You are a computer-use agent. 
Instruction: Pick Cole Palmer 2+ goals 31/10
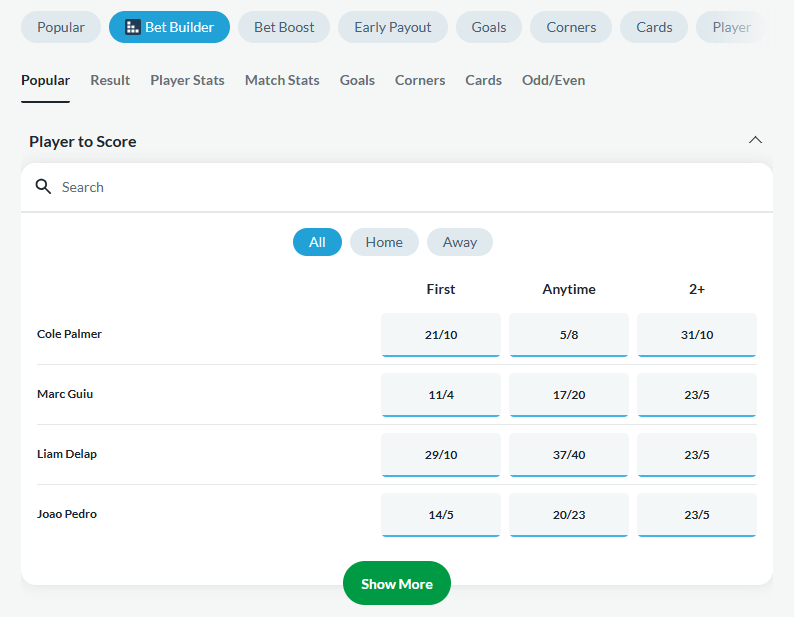697,335
